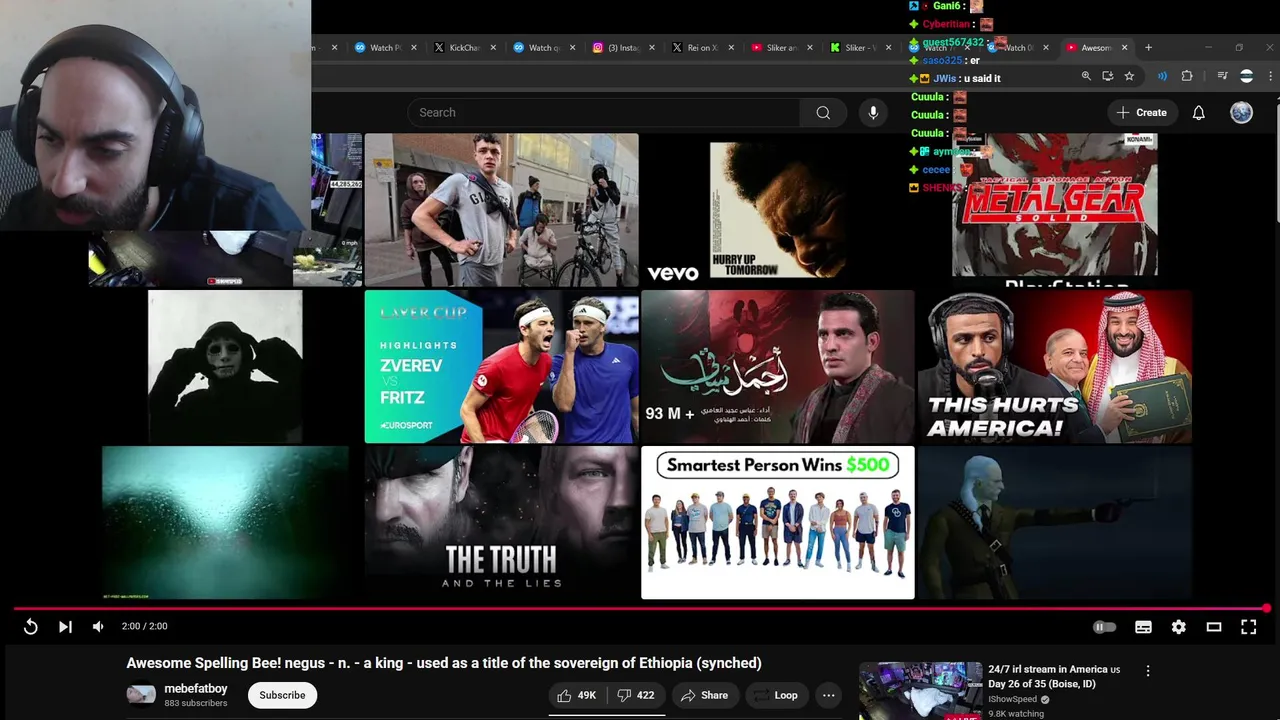Enable the Loop button
This screenshot has height=720, width=1280.
[776, 695]
